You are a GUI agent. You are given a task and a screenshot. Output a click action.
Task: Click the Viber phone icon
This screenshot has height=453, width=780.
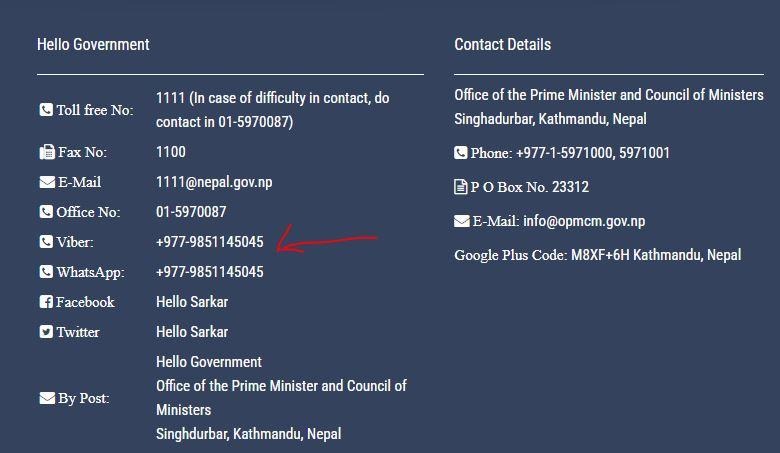(46, 242)
